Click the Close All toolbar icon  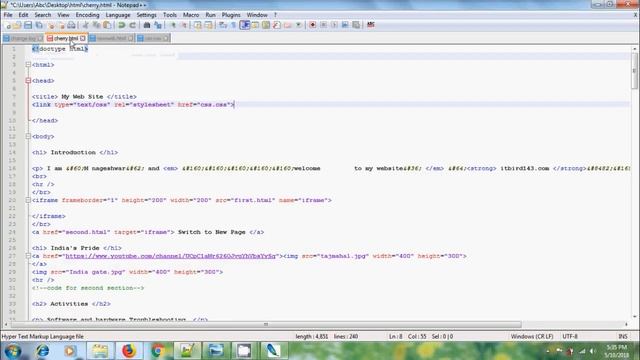(x=61, y=25)
